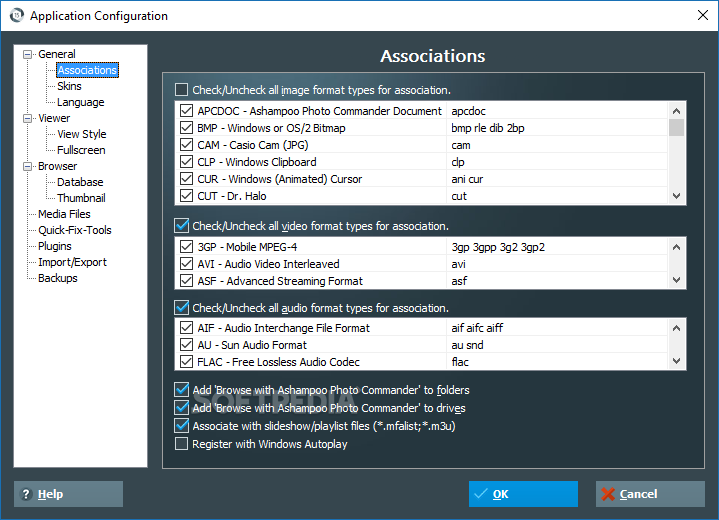This screenshot has height=520, width=719.
Task: Uncheck CUT Dr. Halo format
Action: pyautogui.click(x=186, y=195)
